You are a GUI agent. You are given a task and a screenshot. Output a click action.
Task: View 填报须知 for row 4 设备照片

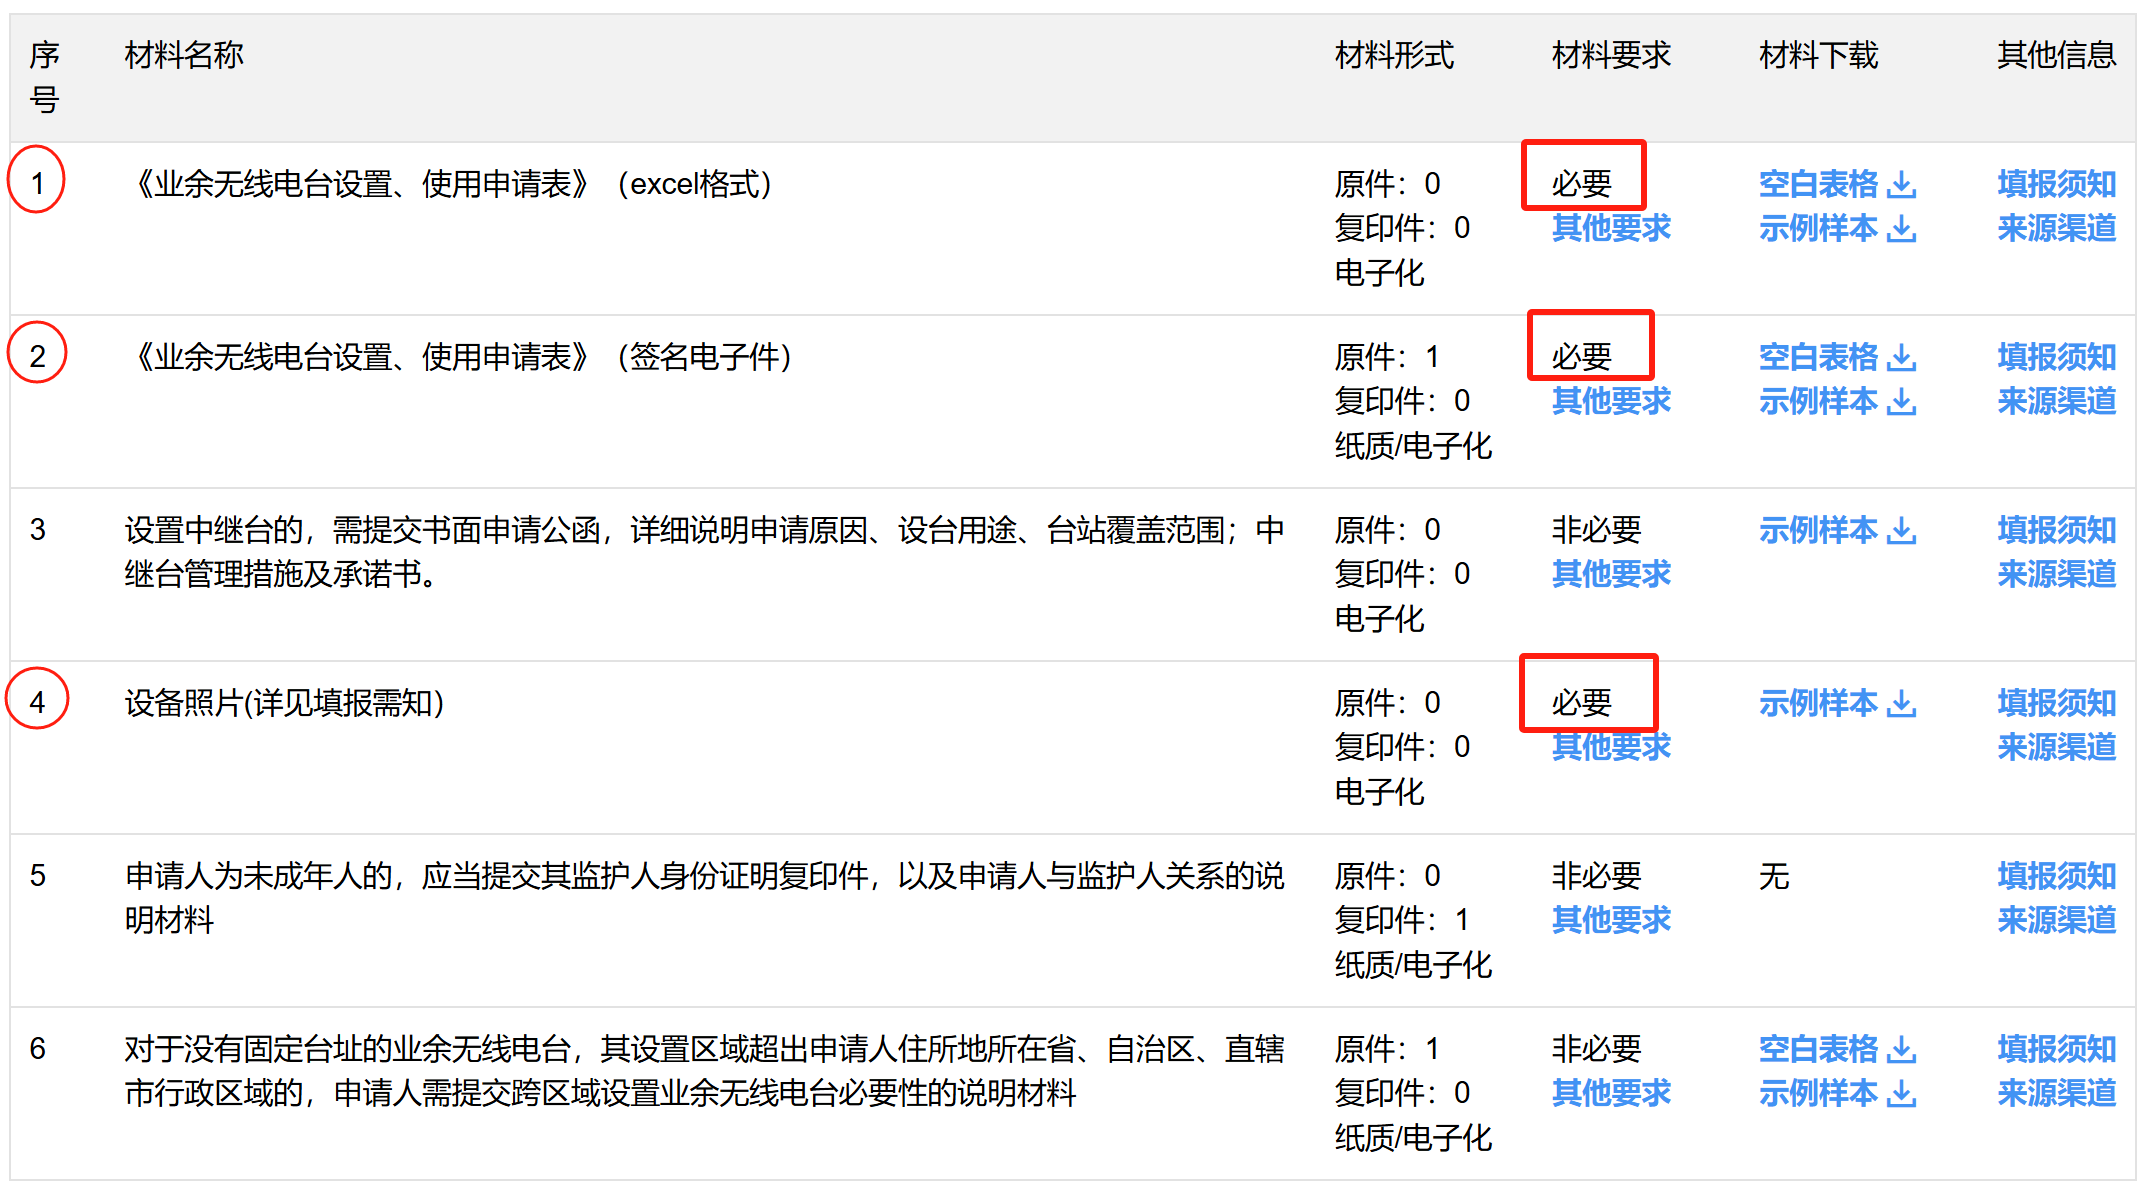coord(2055,703)
